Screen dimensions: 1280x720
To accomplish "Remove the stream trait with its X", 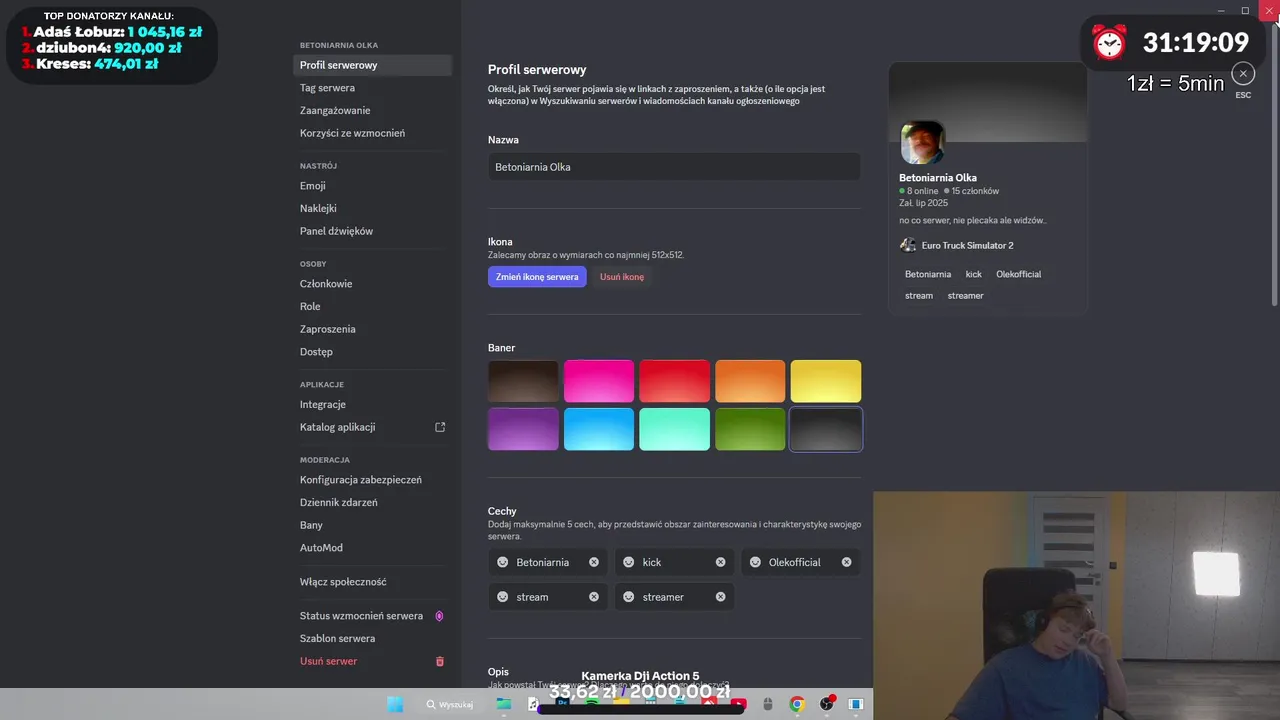I will 594,597.
